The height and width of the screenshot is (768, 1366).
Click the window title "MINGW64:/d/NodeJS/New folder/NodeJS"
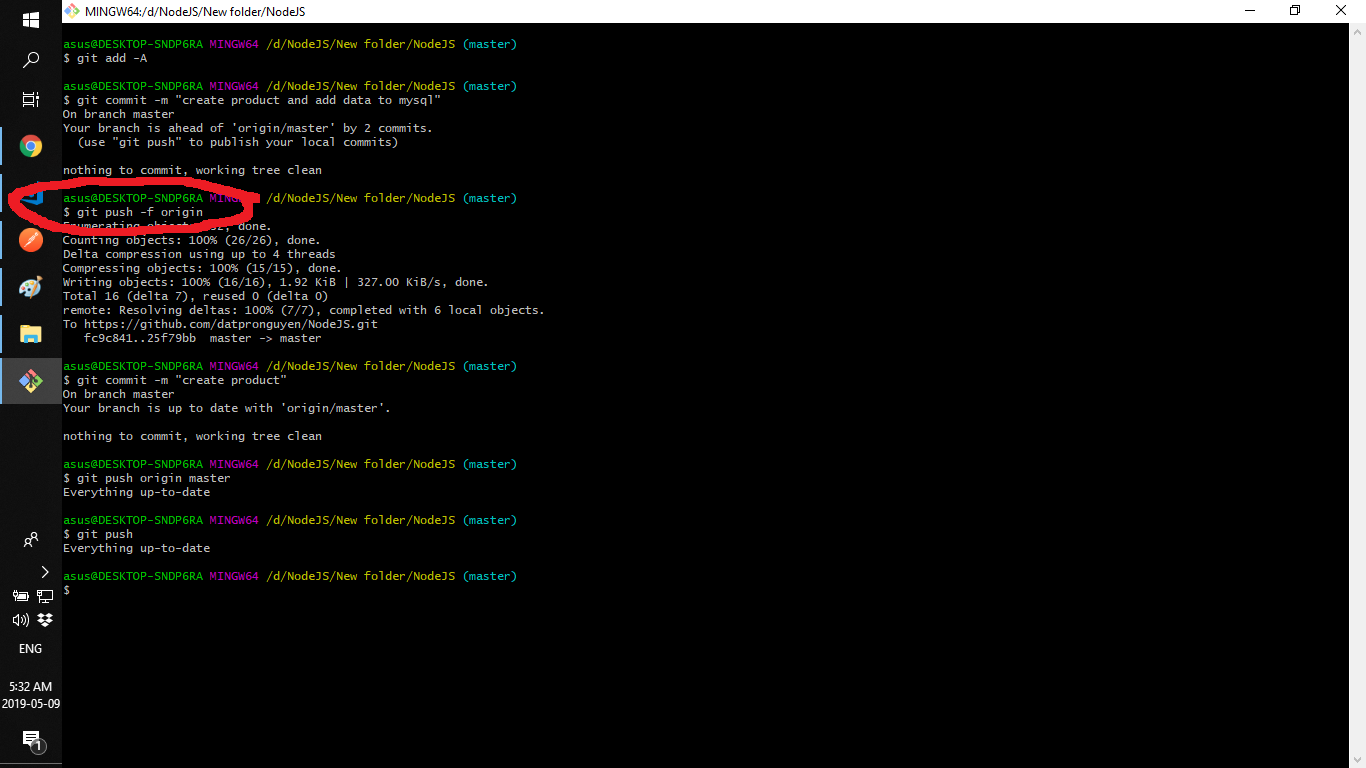coord(195,11)
